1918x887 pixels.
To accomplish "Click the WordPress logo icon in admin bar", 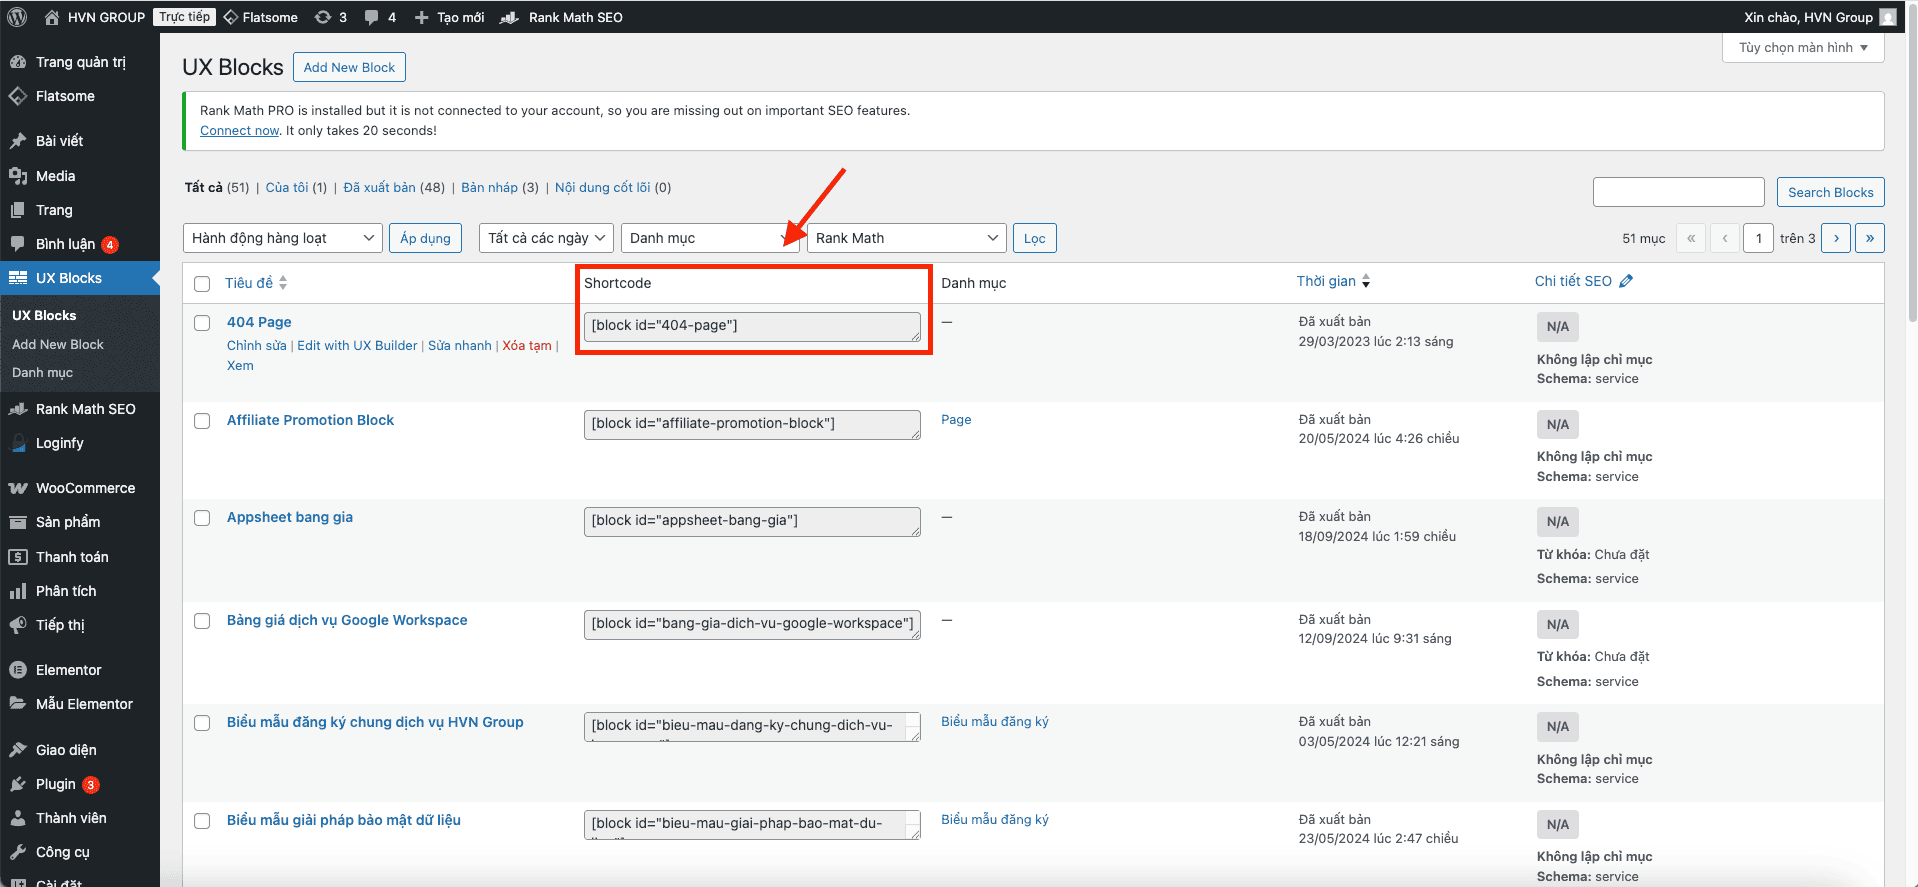I will pyautogui.click(x=17, y=17).
